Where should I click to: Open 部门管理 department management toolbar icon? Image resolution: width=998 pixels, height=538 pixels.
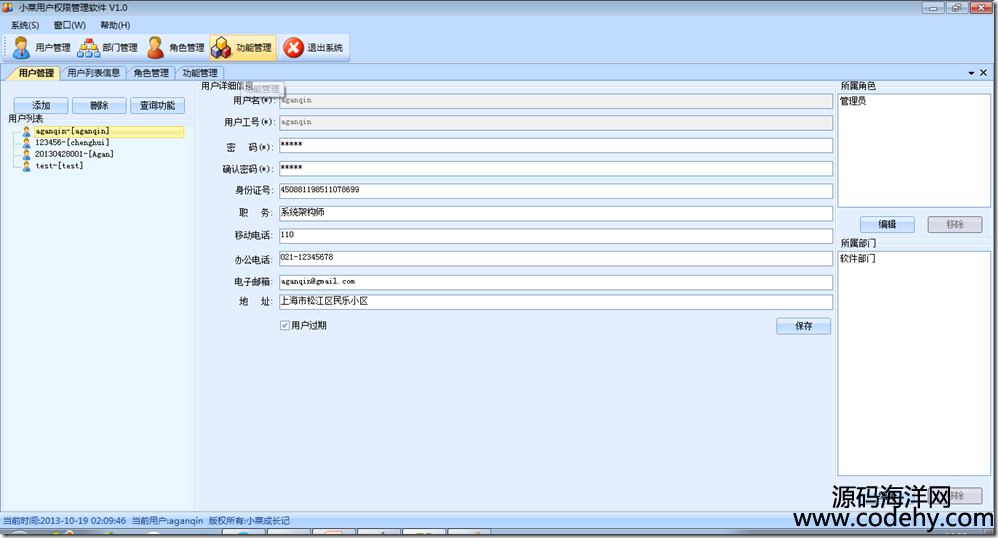pos(108,47)
